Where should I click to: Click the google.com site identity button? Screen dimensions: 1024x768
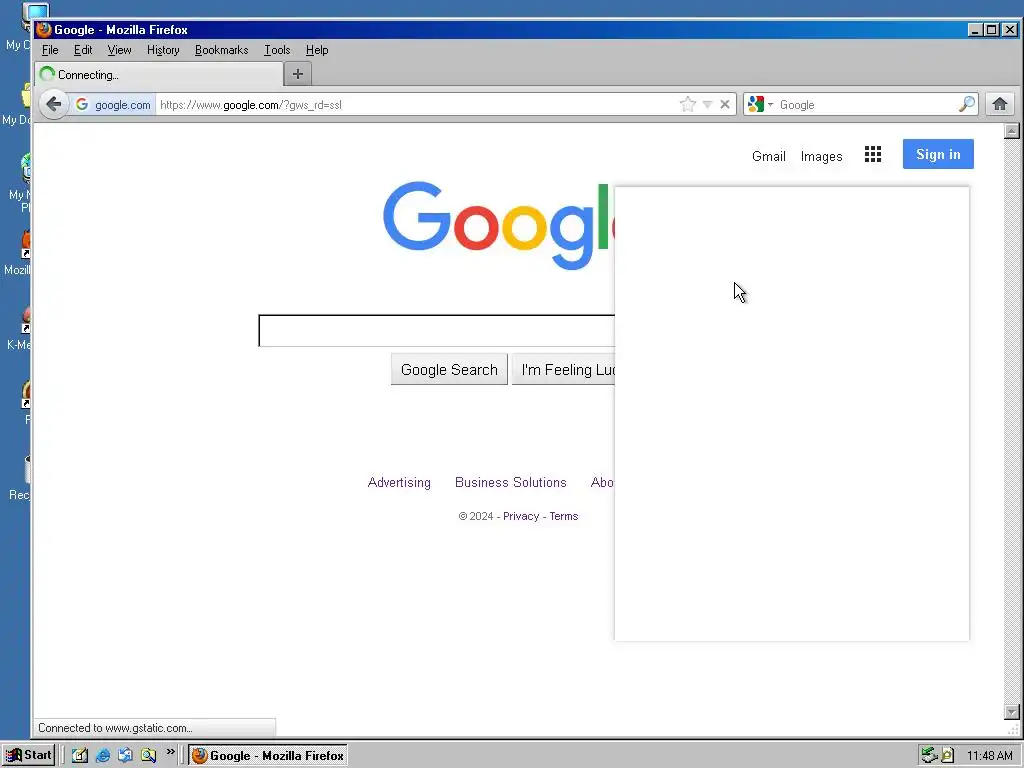pyautogui.click(x=114, y=104)
